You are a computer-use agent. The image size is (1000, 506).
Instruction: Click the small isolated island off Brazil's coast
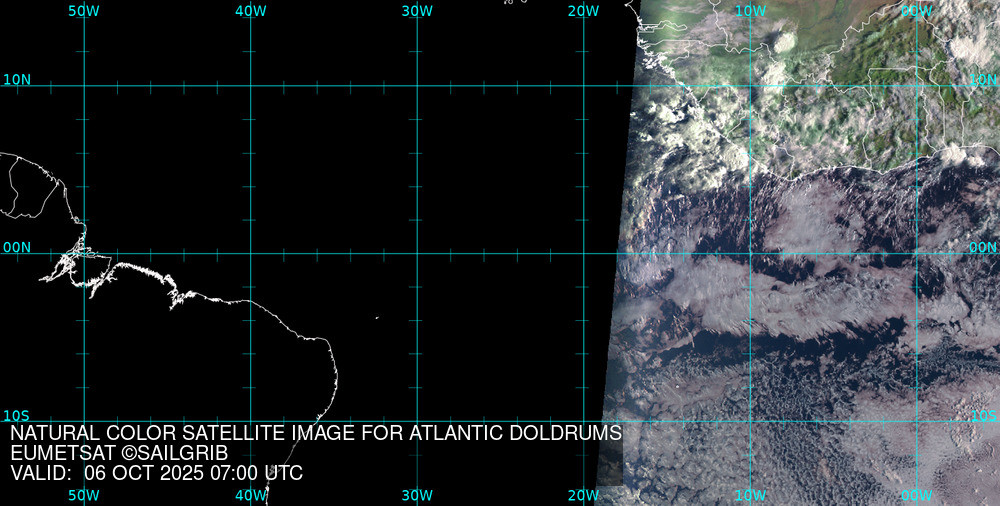pyautogui.click(x=377, y=318)
